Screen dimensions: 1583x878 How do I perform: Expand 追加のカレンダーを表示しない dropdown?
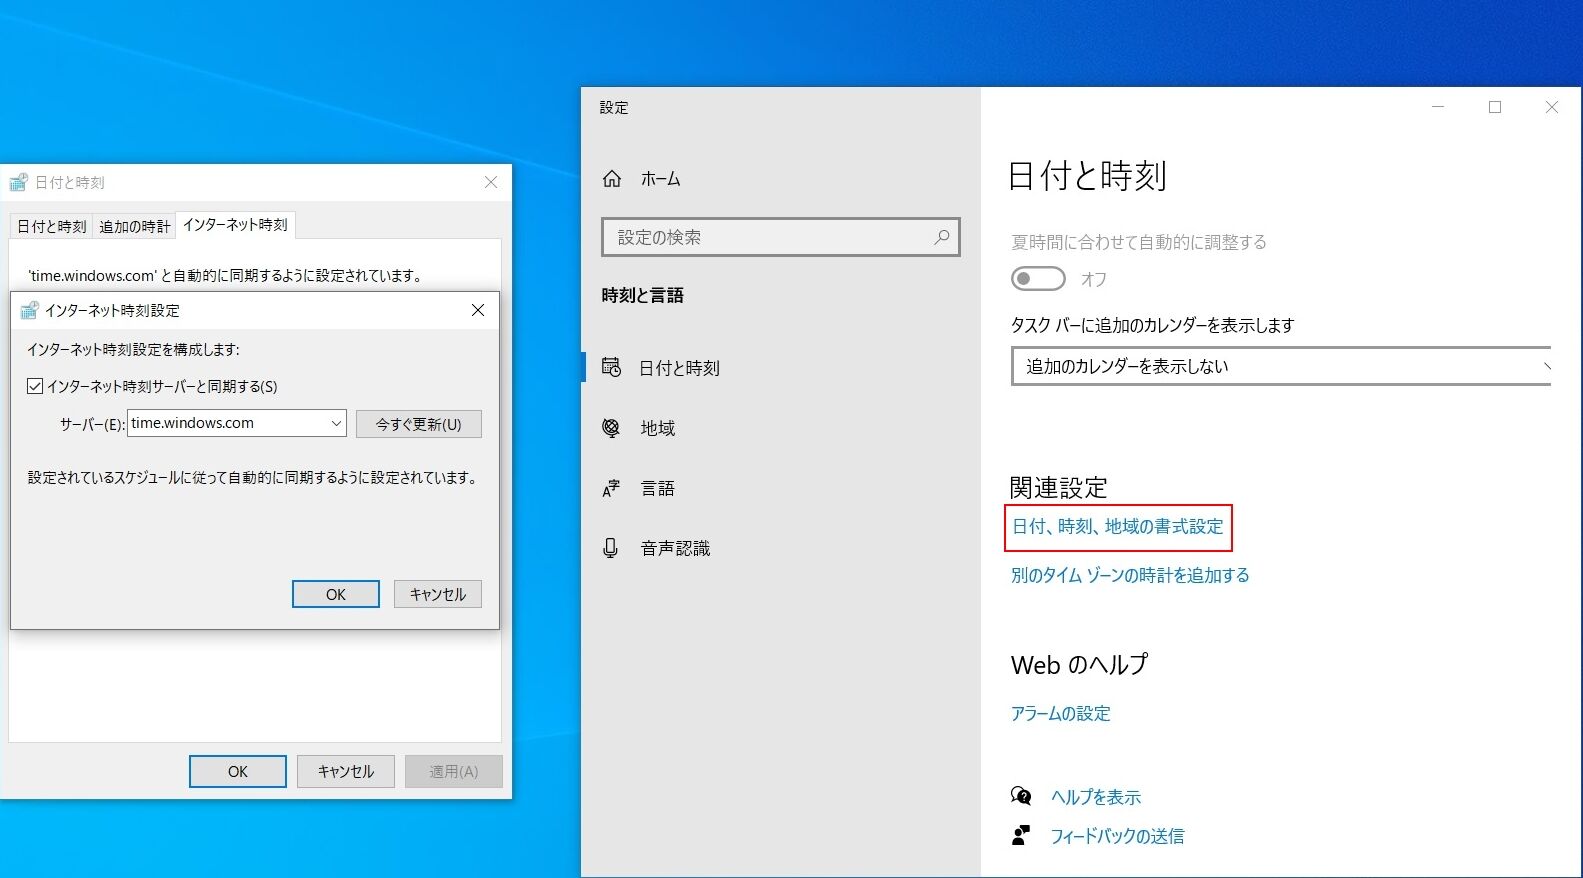1281,366
